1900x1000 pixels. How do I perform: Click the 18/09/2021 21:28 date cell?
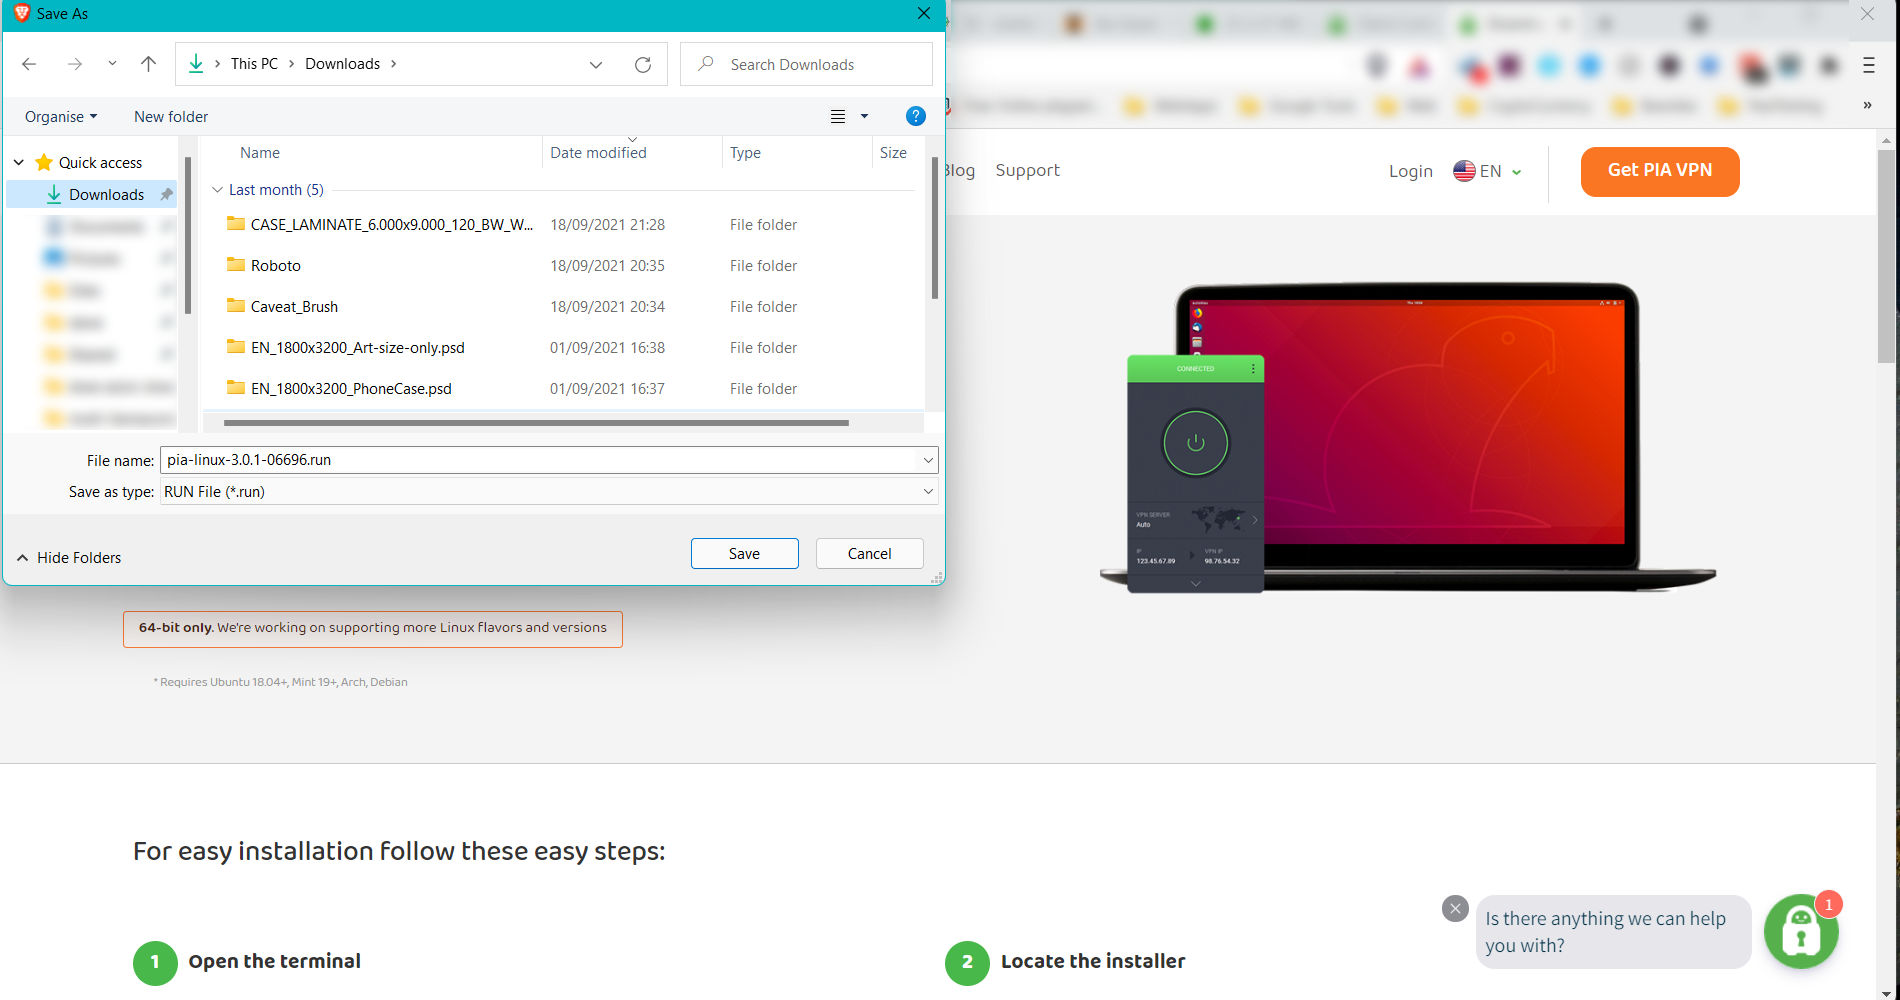607,225
